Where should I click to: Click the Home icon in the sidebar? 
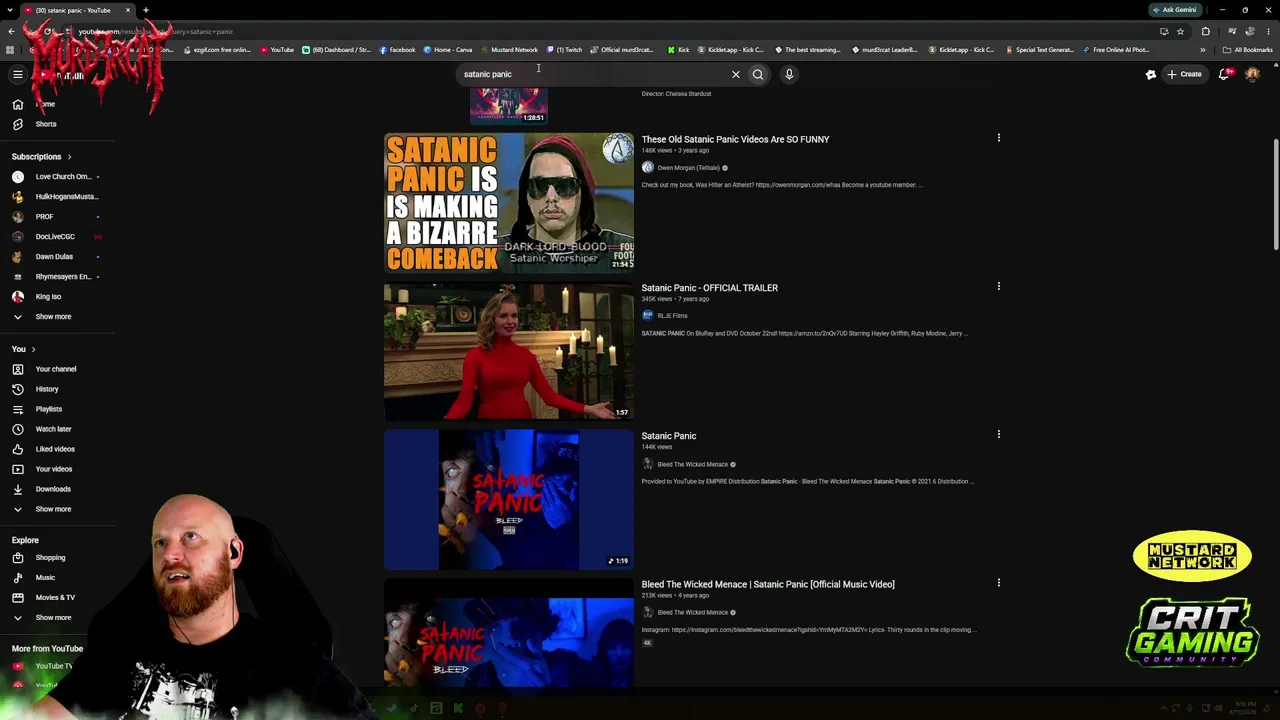(17, 104)
